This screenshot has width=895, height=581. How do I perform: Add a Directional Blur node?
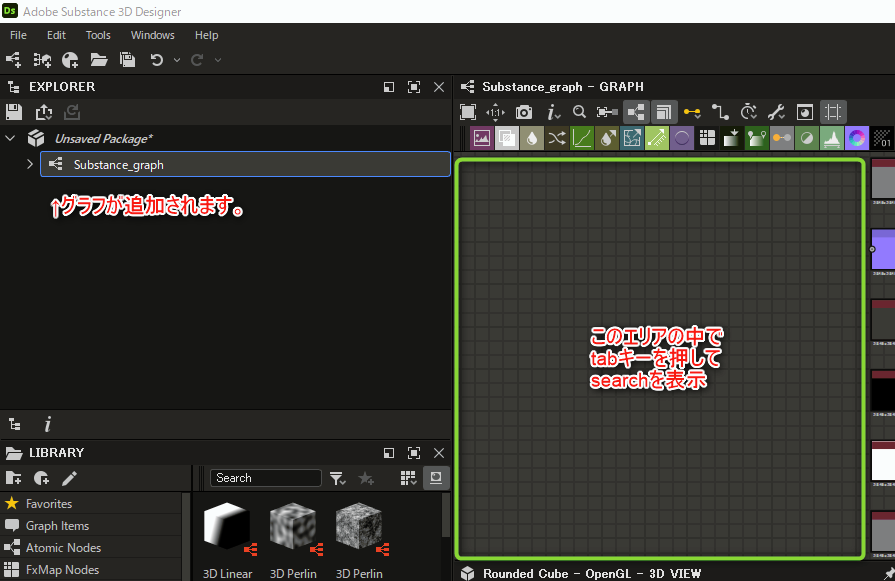point(607,138)
